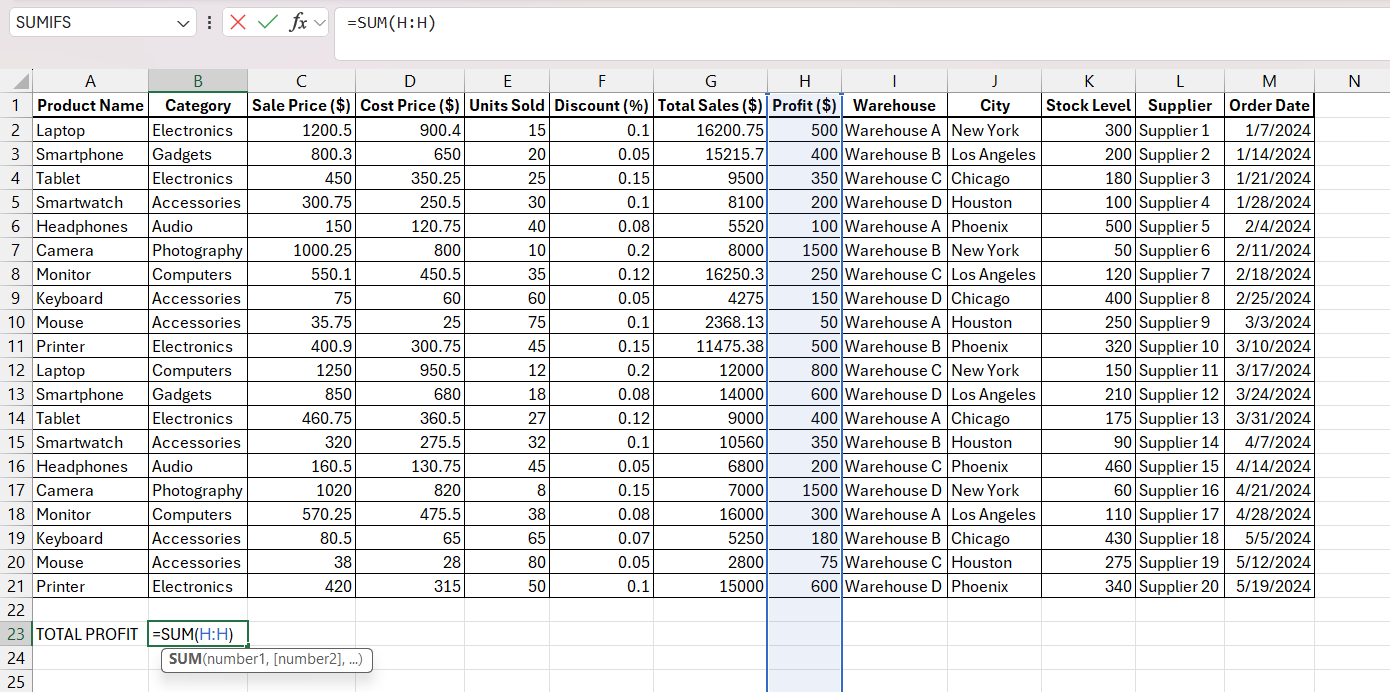Screen dimensions: 1390x692
Task: Select sale price cell 1000.25
Action: coord(301,250)
